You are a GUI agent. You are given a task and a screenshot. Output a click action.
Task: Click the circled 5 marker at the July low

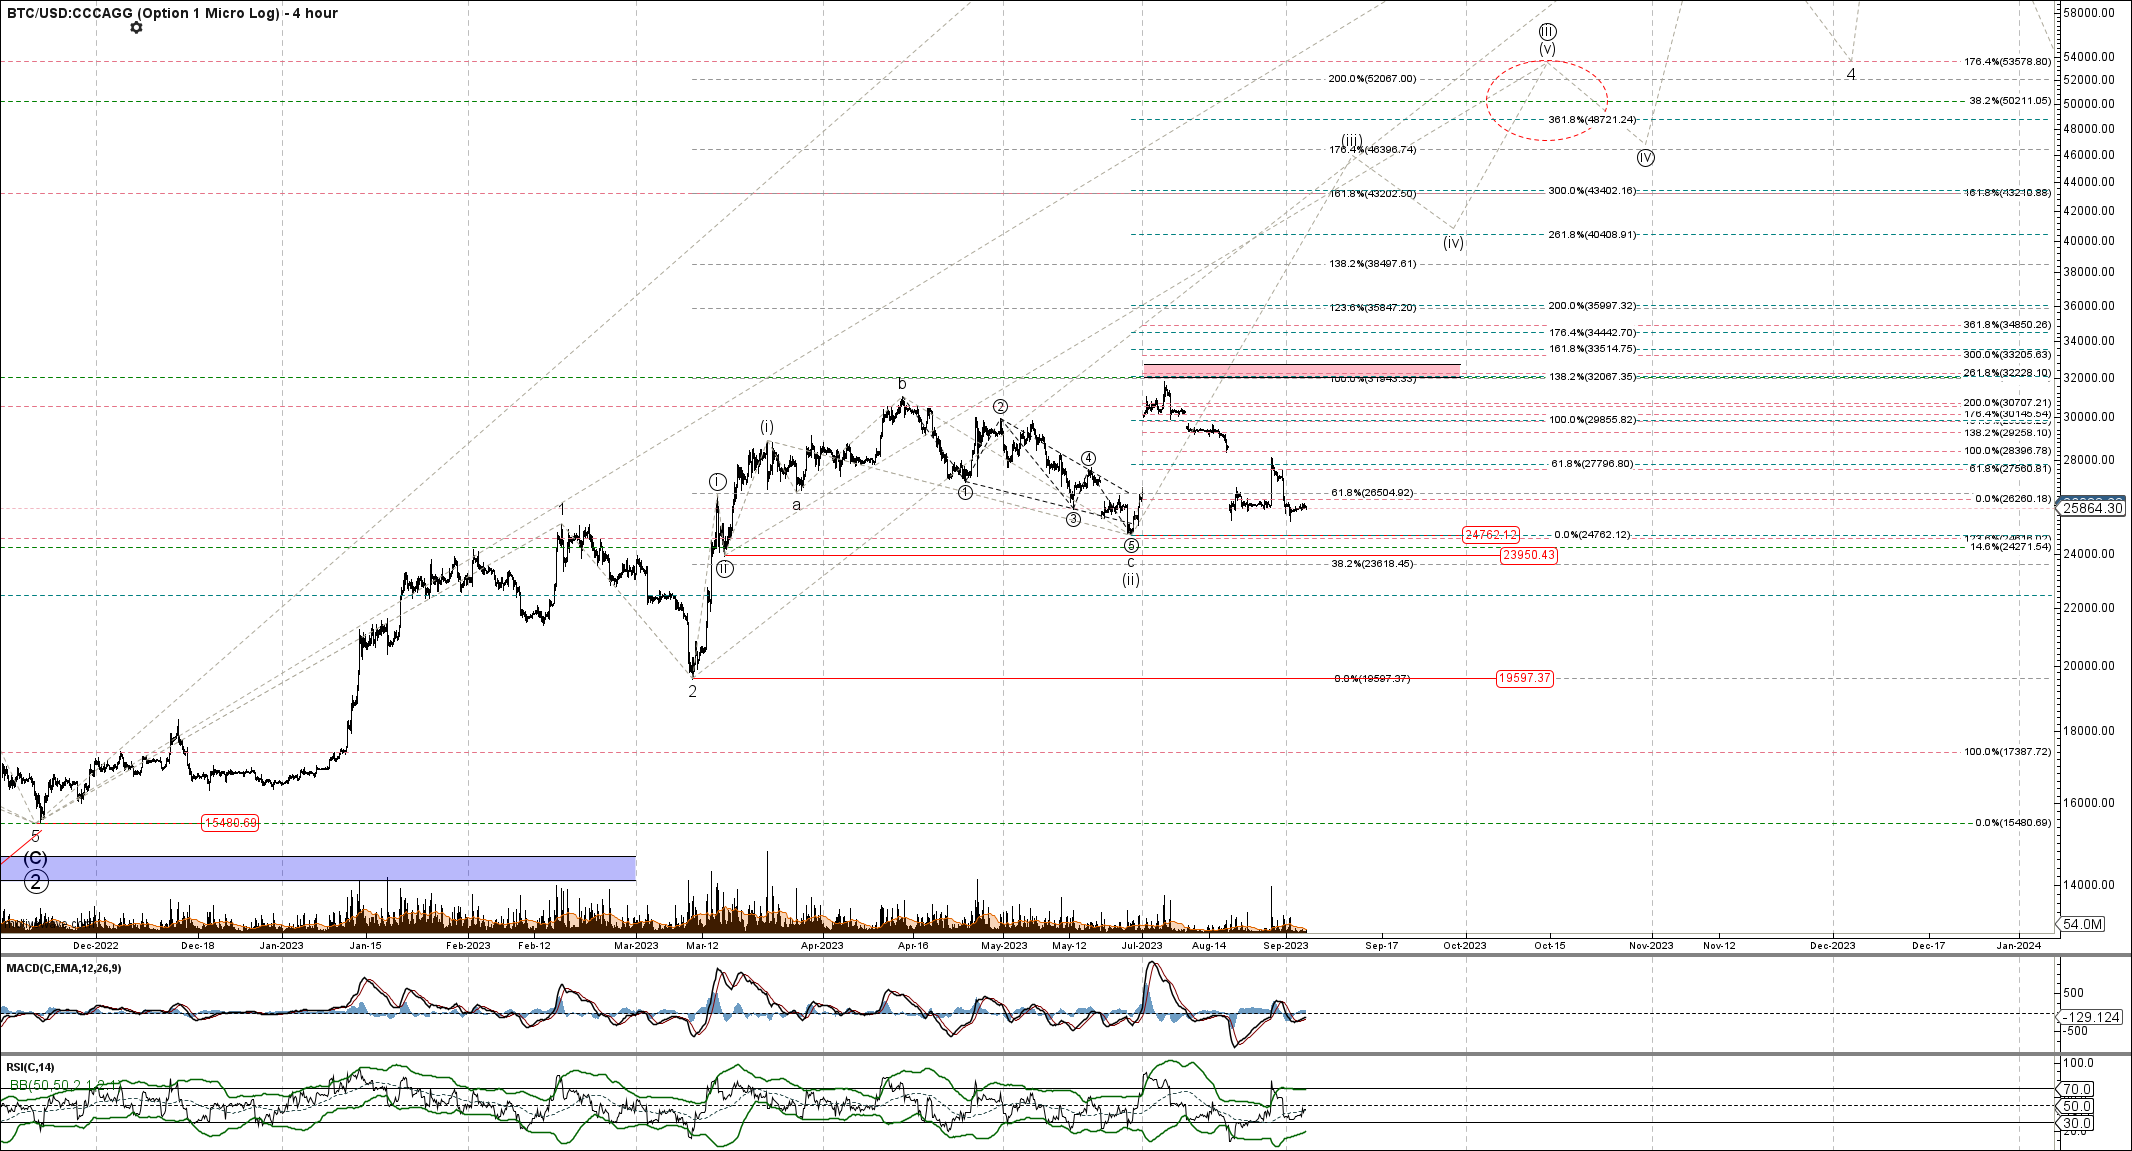coord(1131,546)
